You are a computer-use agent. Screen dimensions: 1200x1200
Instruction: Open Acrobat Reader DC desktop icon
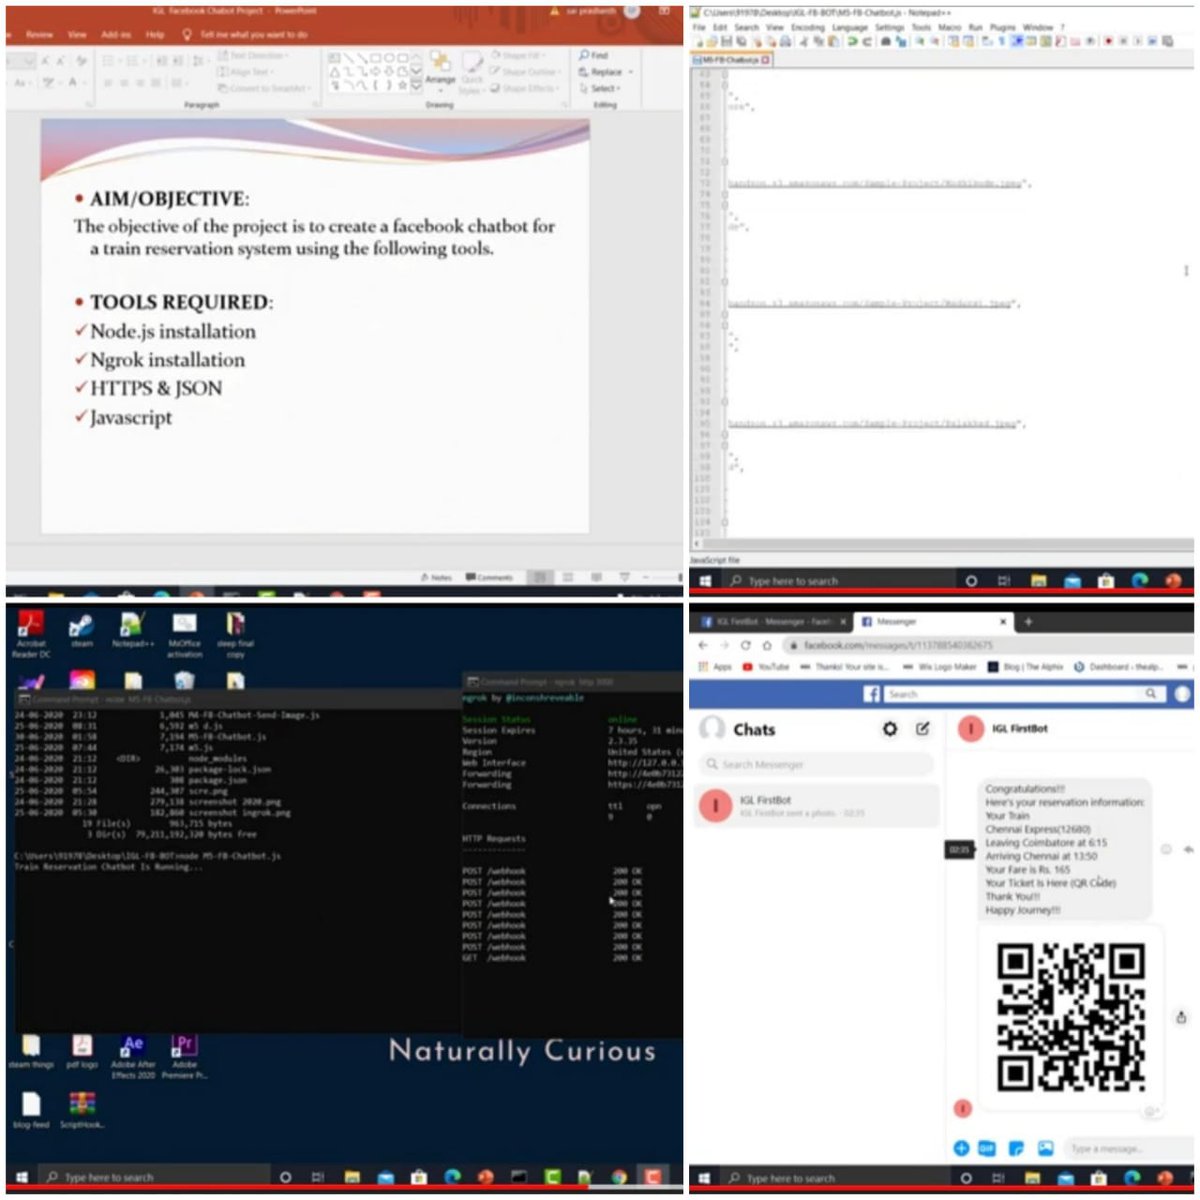pos(31,634)
